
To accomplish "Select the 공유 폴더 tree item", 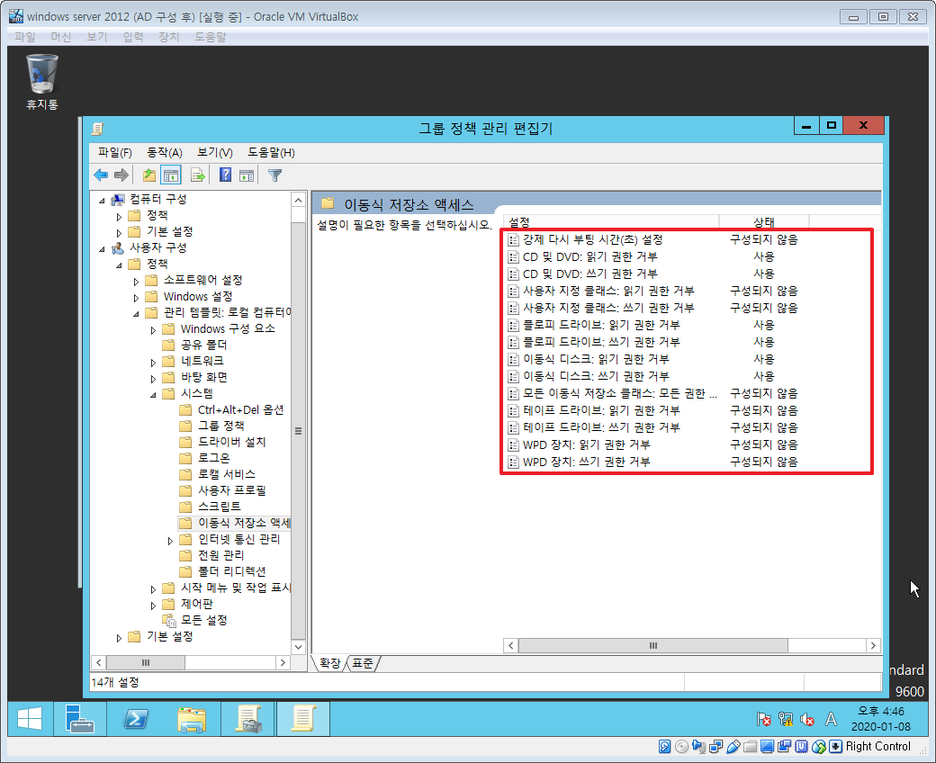I will [204, 345].
